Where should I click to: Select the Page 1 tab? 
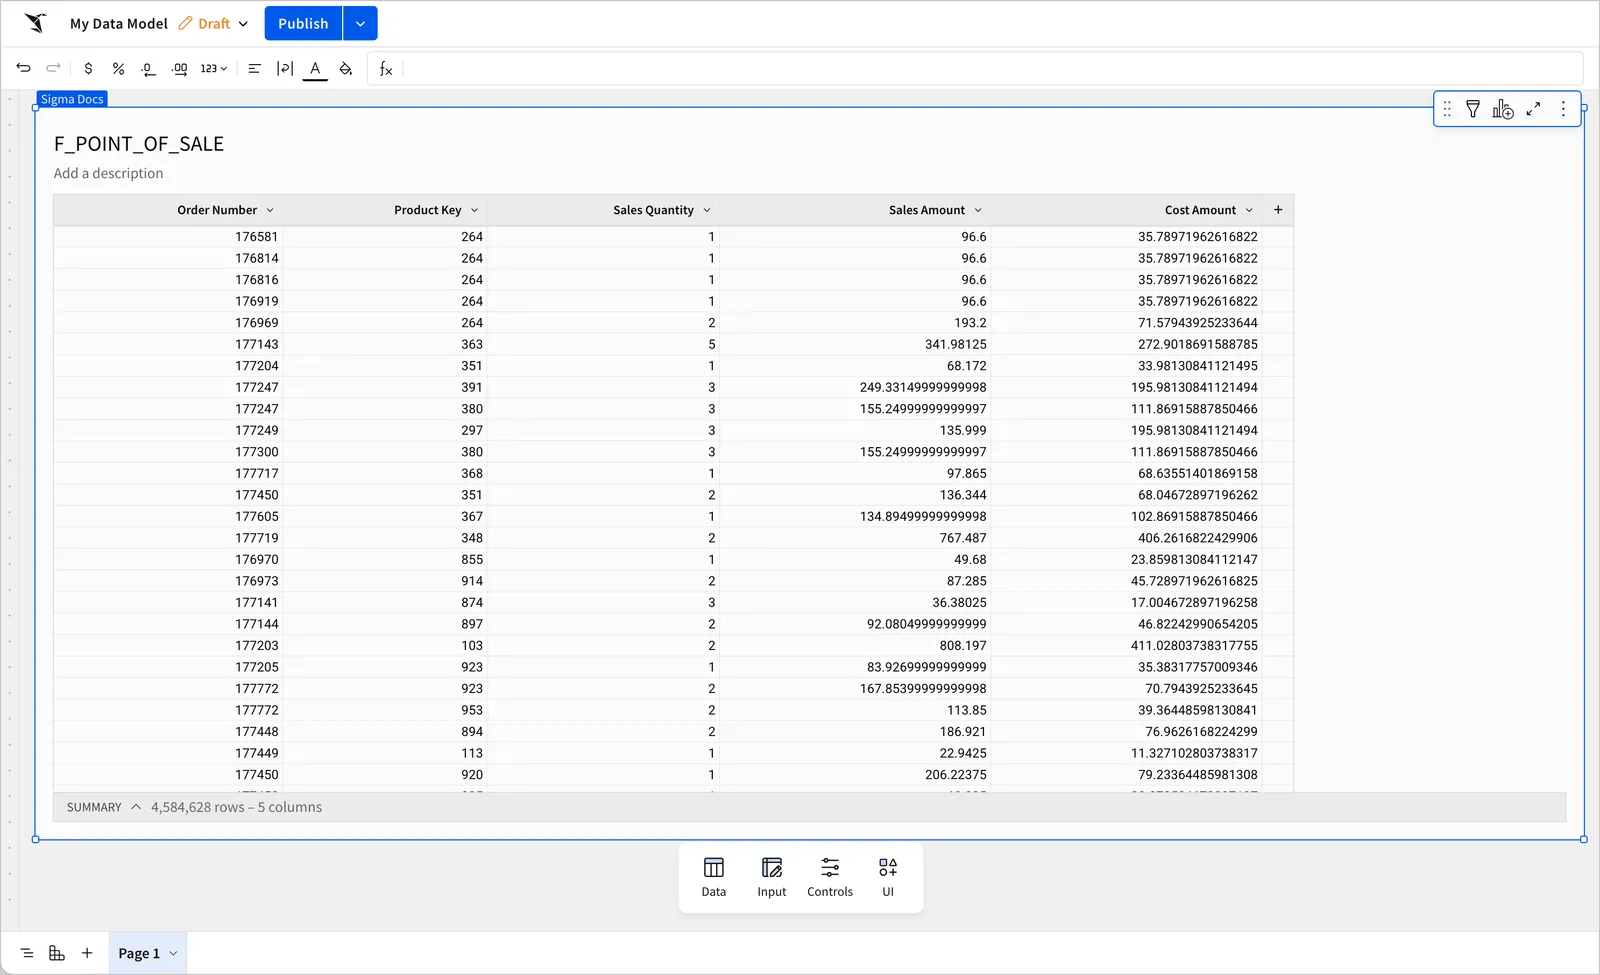[x=139, y=953]
